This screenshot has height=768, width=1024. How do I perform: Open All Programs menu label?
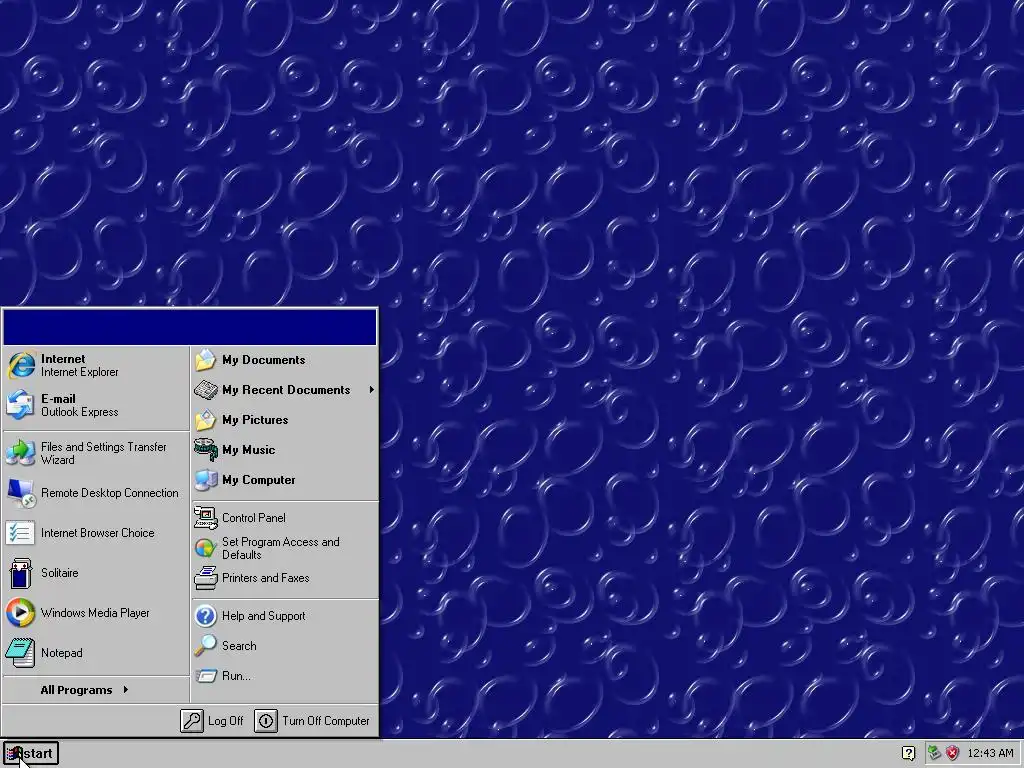coord(76,690)
